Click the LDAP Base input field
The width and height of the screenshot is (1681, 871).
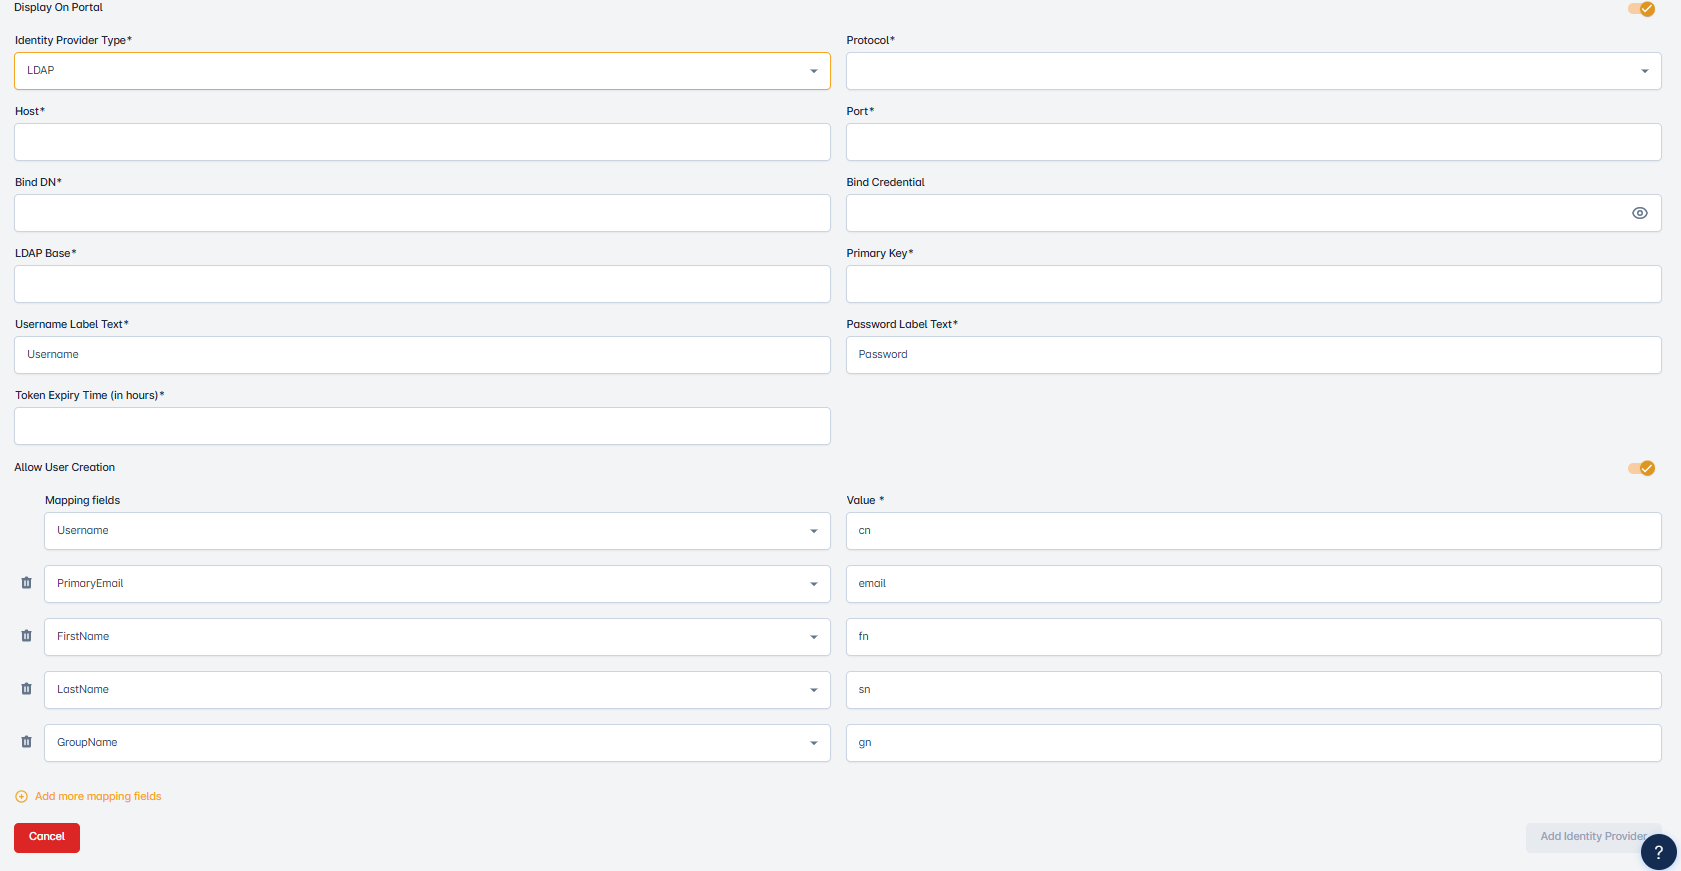tap(421, 284)
